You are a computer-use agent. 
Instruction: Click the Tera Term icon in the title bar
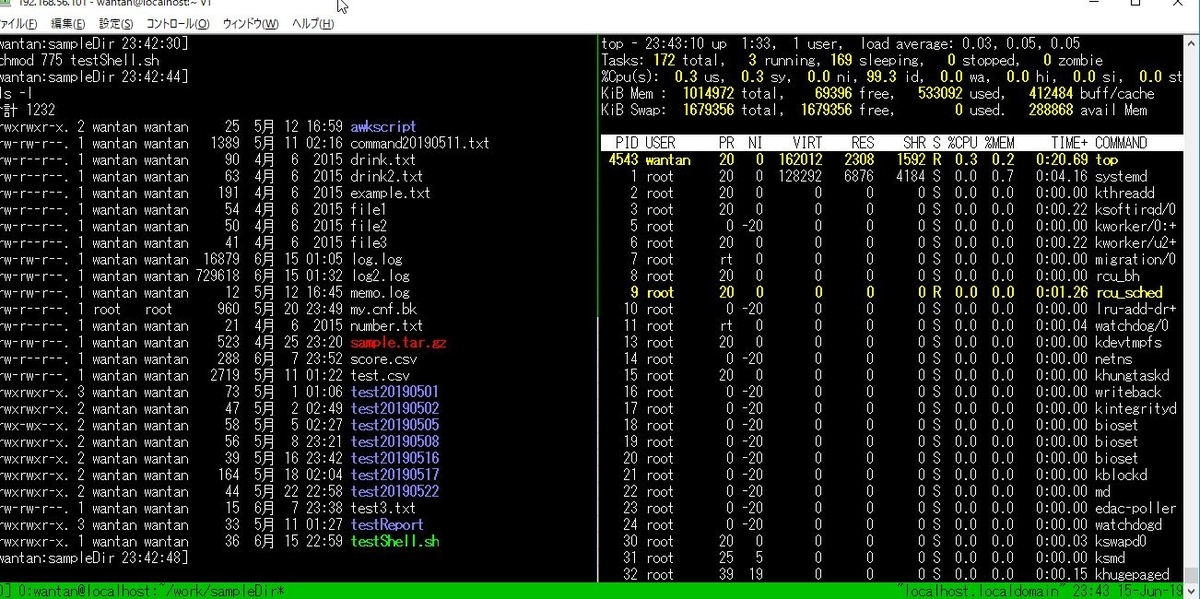(8, 5)
